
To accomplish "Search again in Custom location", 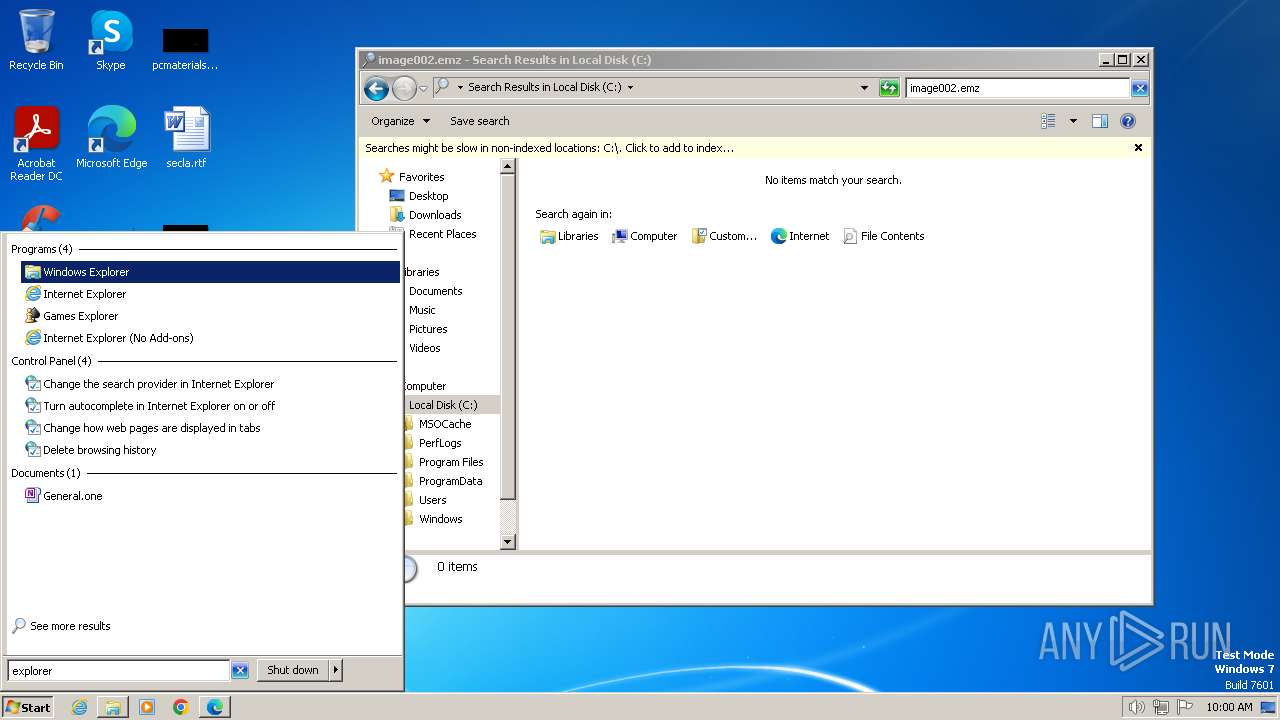I will 724,236.
